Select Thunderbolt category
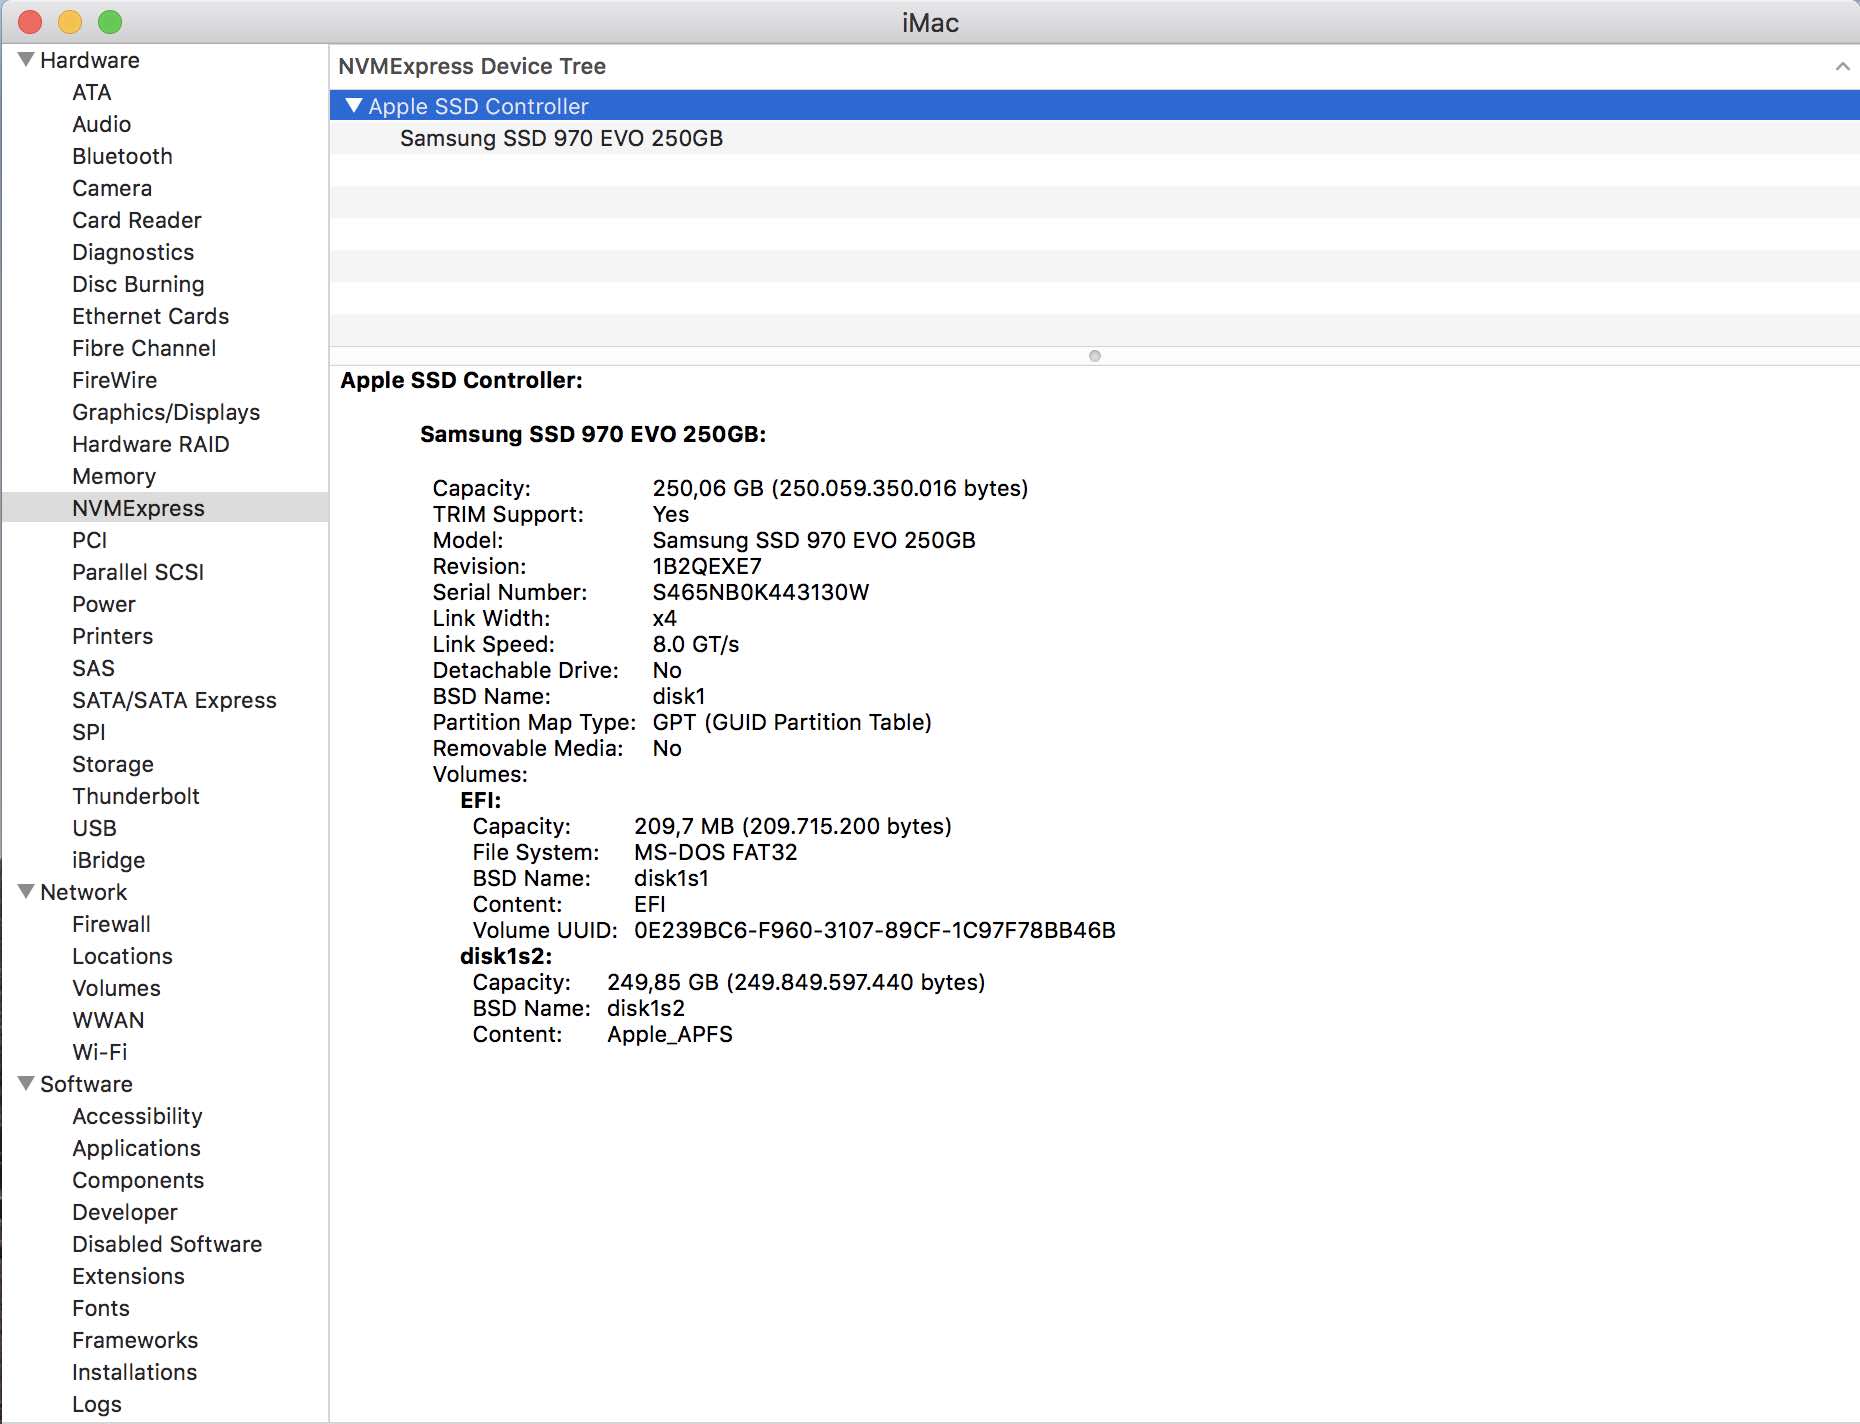Screen dimensions: 1860x1424 pyautogui.click(x=136, y=796)
